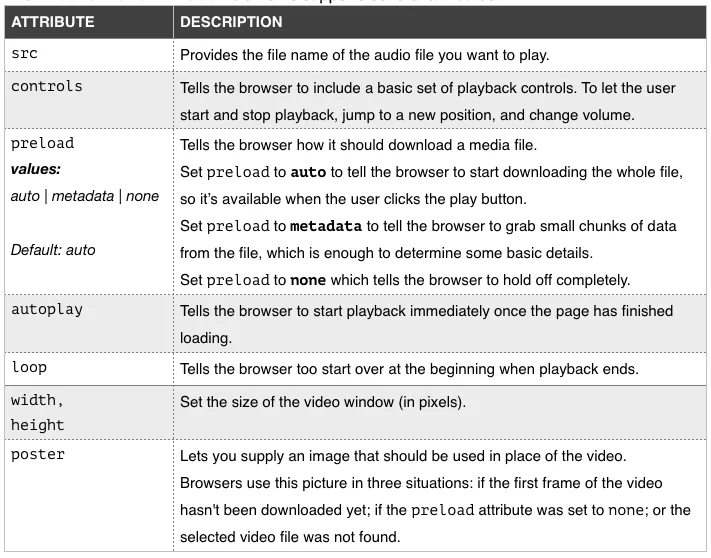This screenshot has width=711, height=558.
Task: Select the preload attribute name
Action: coord(43,144)
